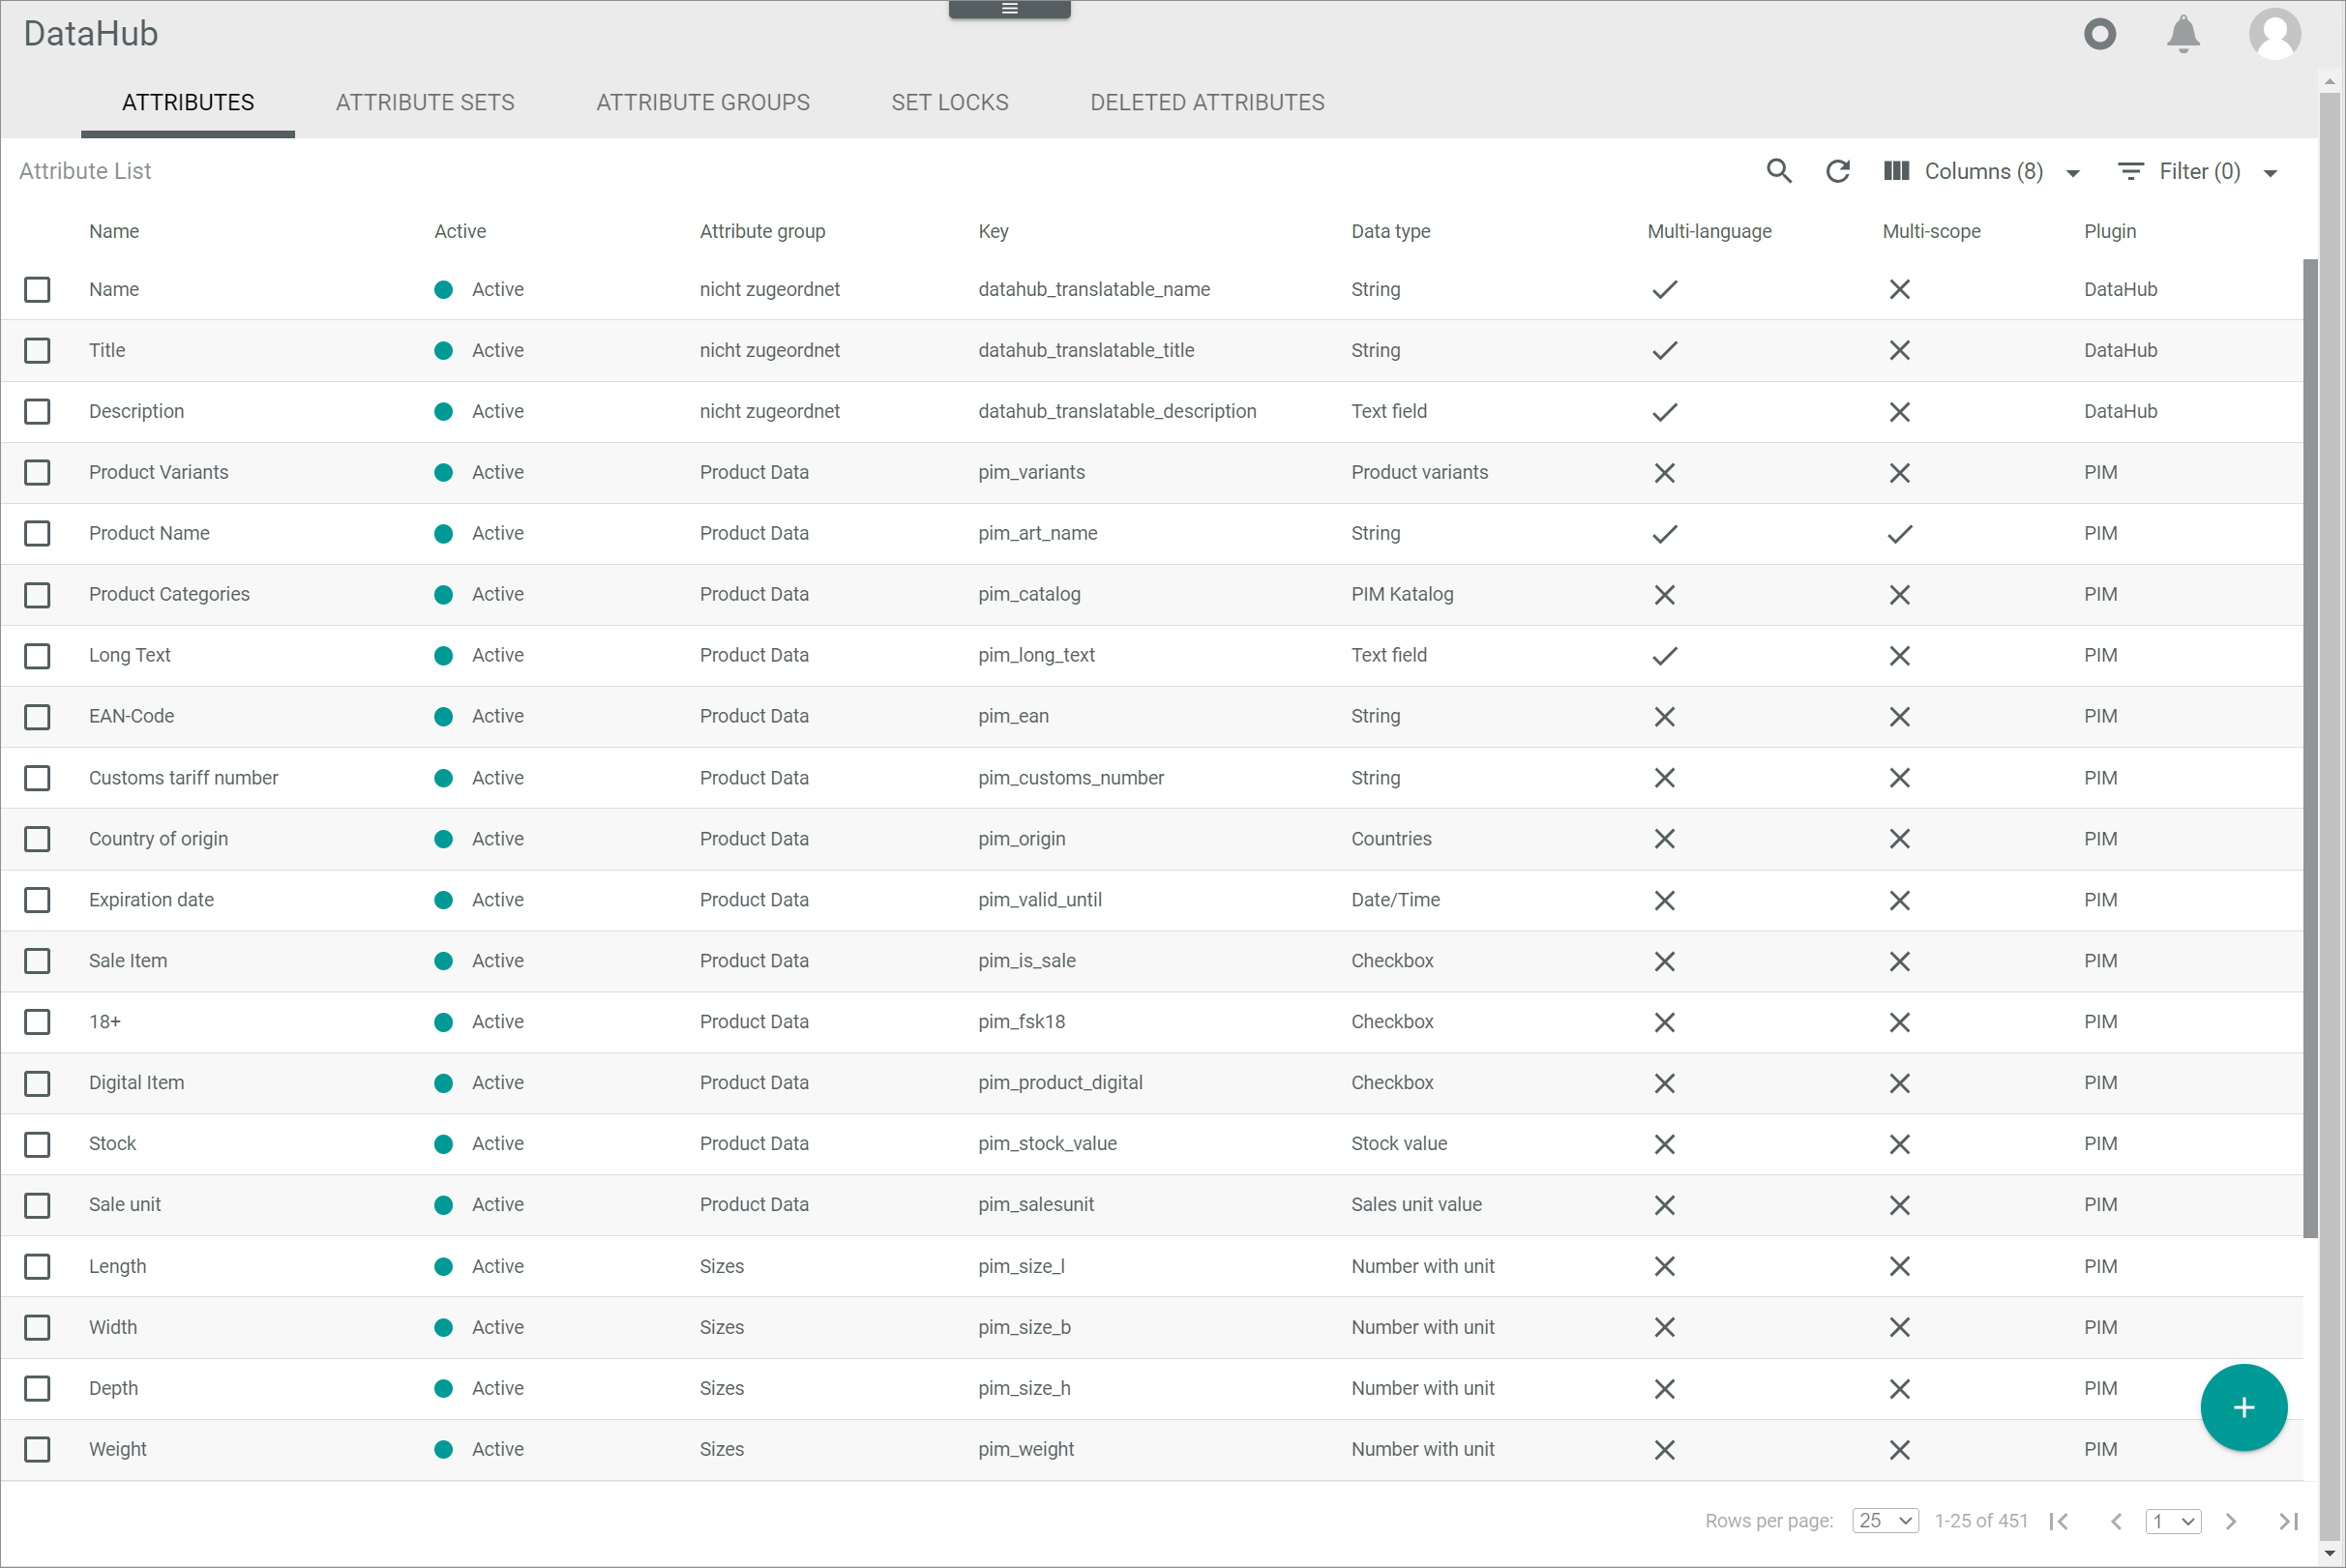
Task: Click the columns icon beside Columns (8)
Action: (x=1896, y=171)
